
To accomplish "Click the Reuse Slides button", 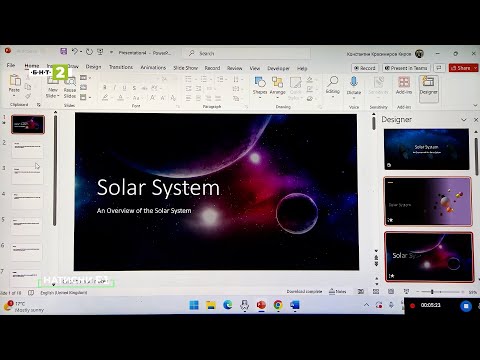I will (x=70, y=87).
